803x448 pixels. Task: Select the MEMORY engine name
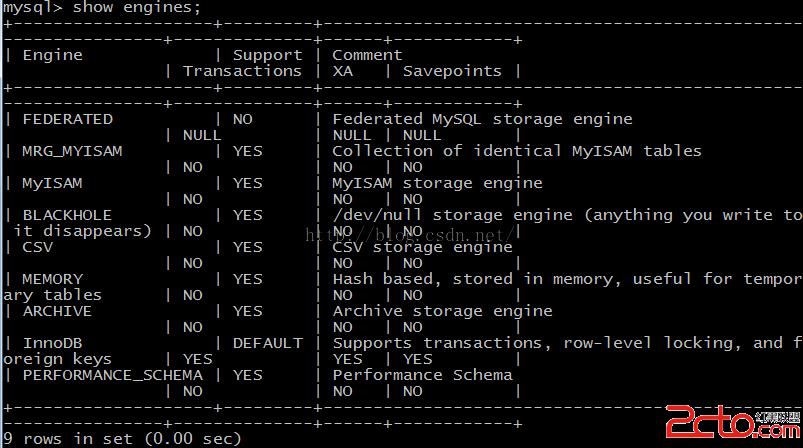(52, 279)
